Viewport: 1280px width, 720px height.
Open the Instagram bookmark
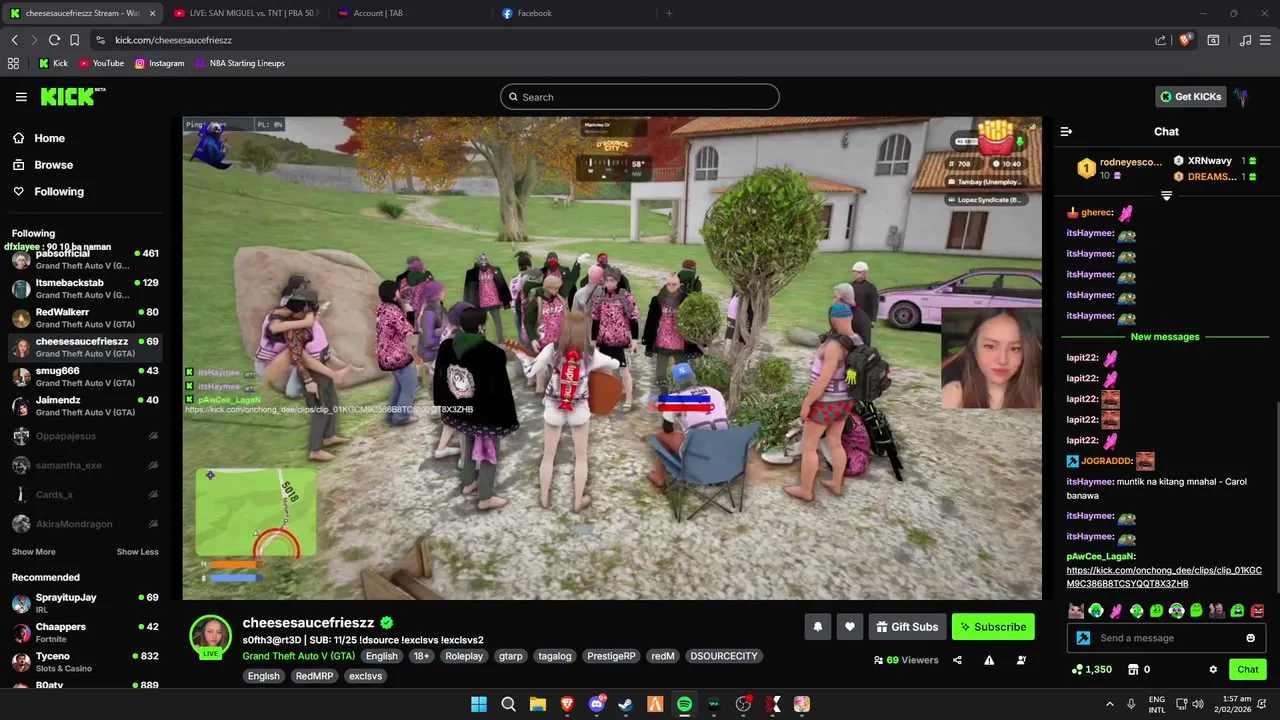coord(160,63)
